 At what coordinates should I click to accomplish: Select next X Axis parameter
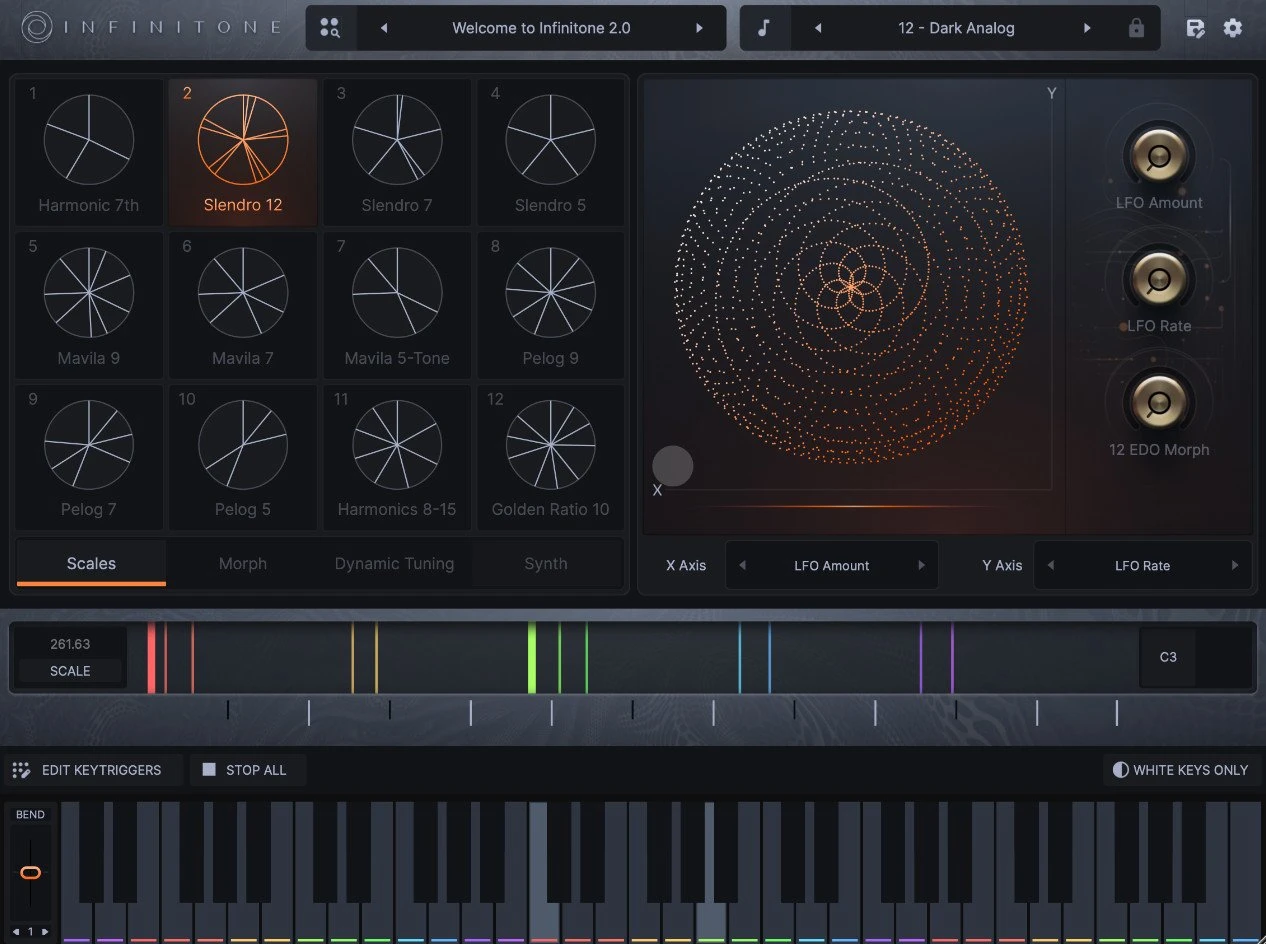(921, 566)
